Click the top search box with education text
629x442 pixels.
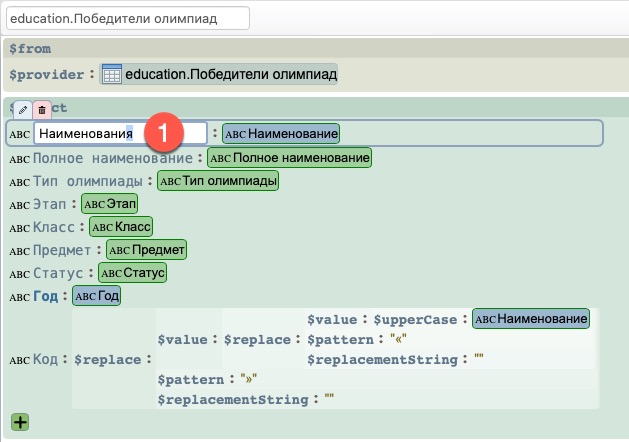(x=126, y=18)
